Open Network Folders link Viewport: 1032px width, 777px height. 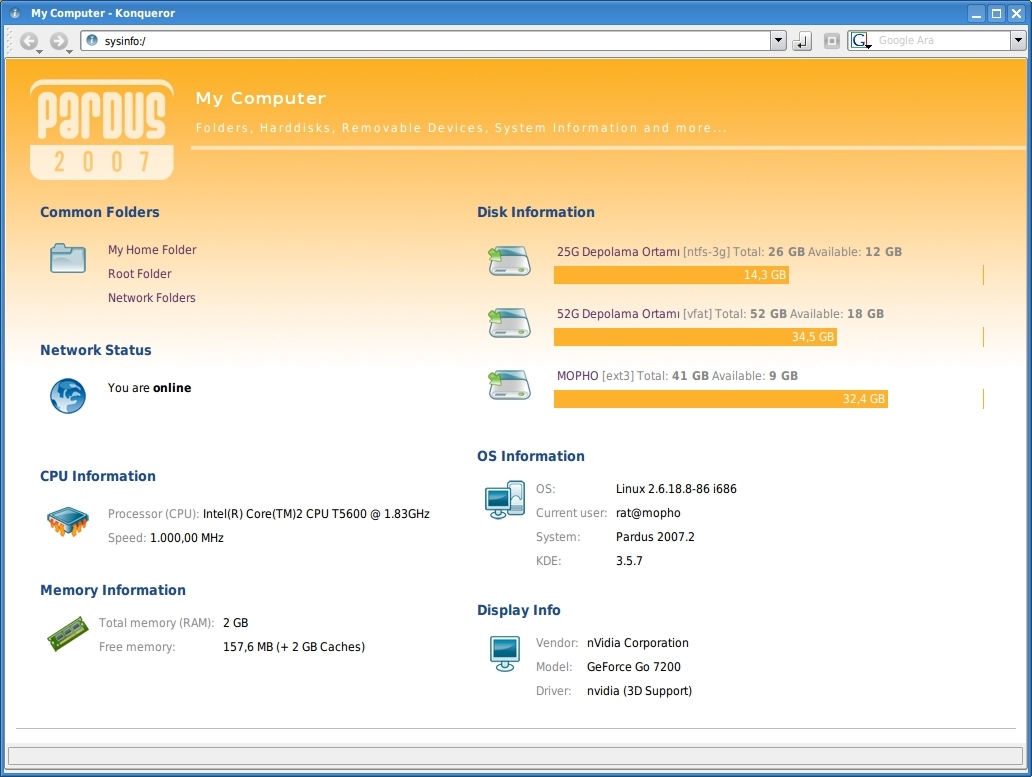point(152,298)
